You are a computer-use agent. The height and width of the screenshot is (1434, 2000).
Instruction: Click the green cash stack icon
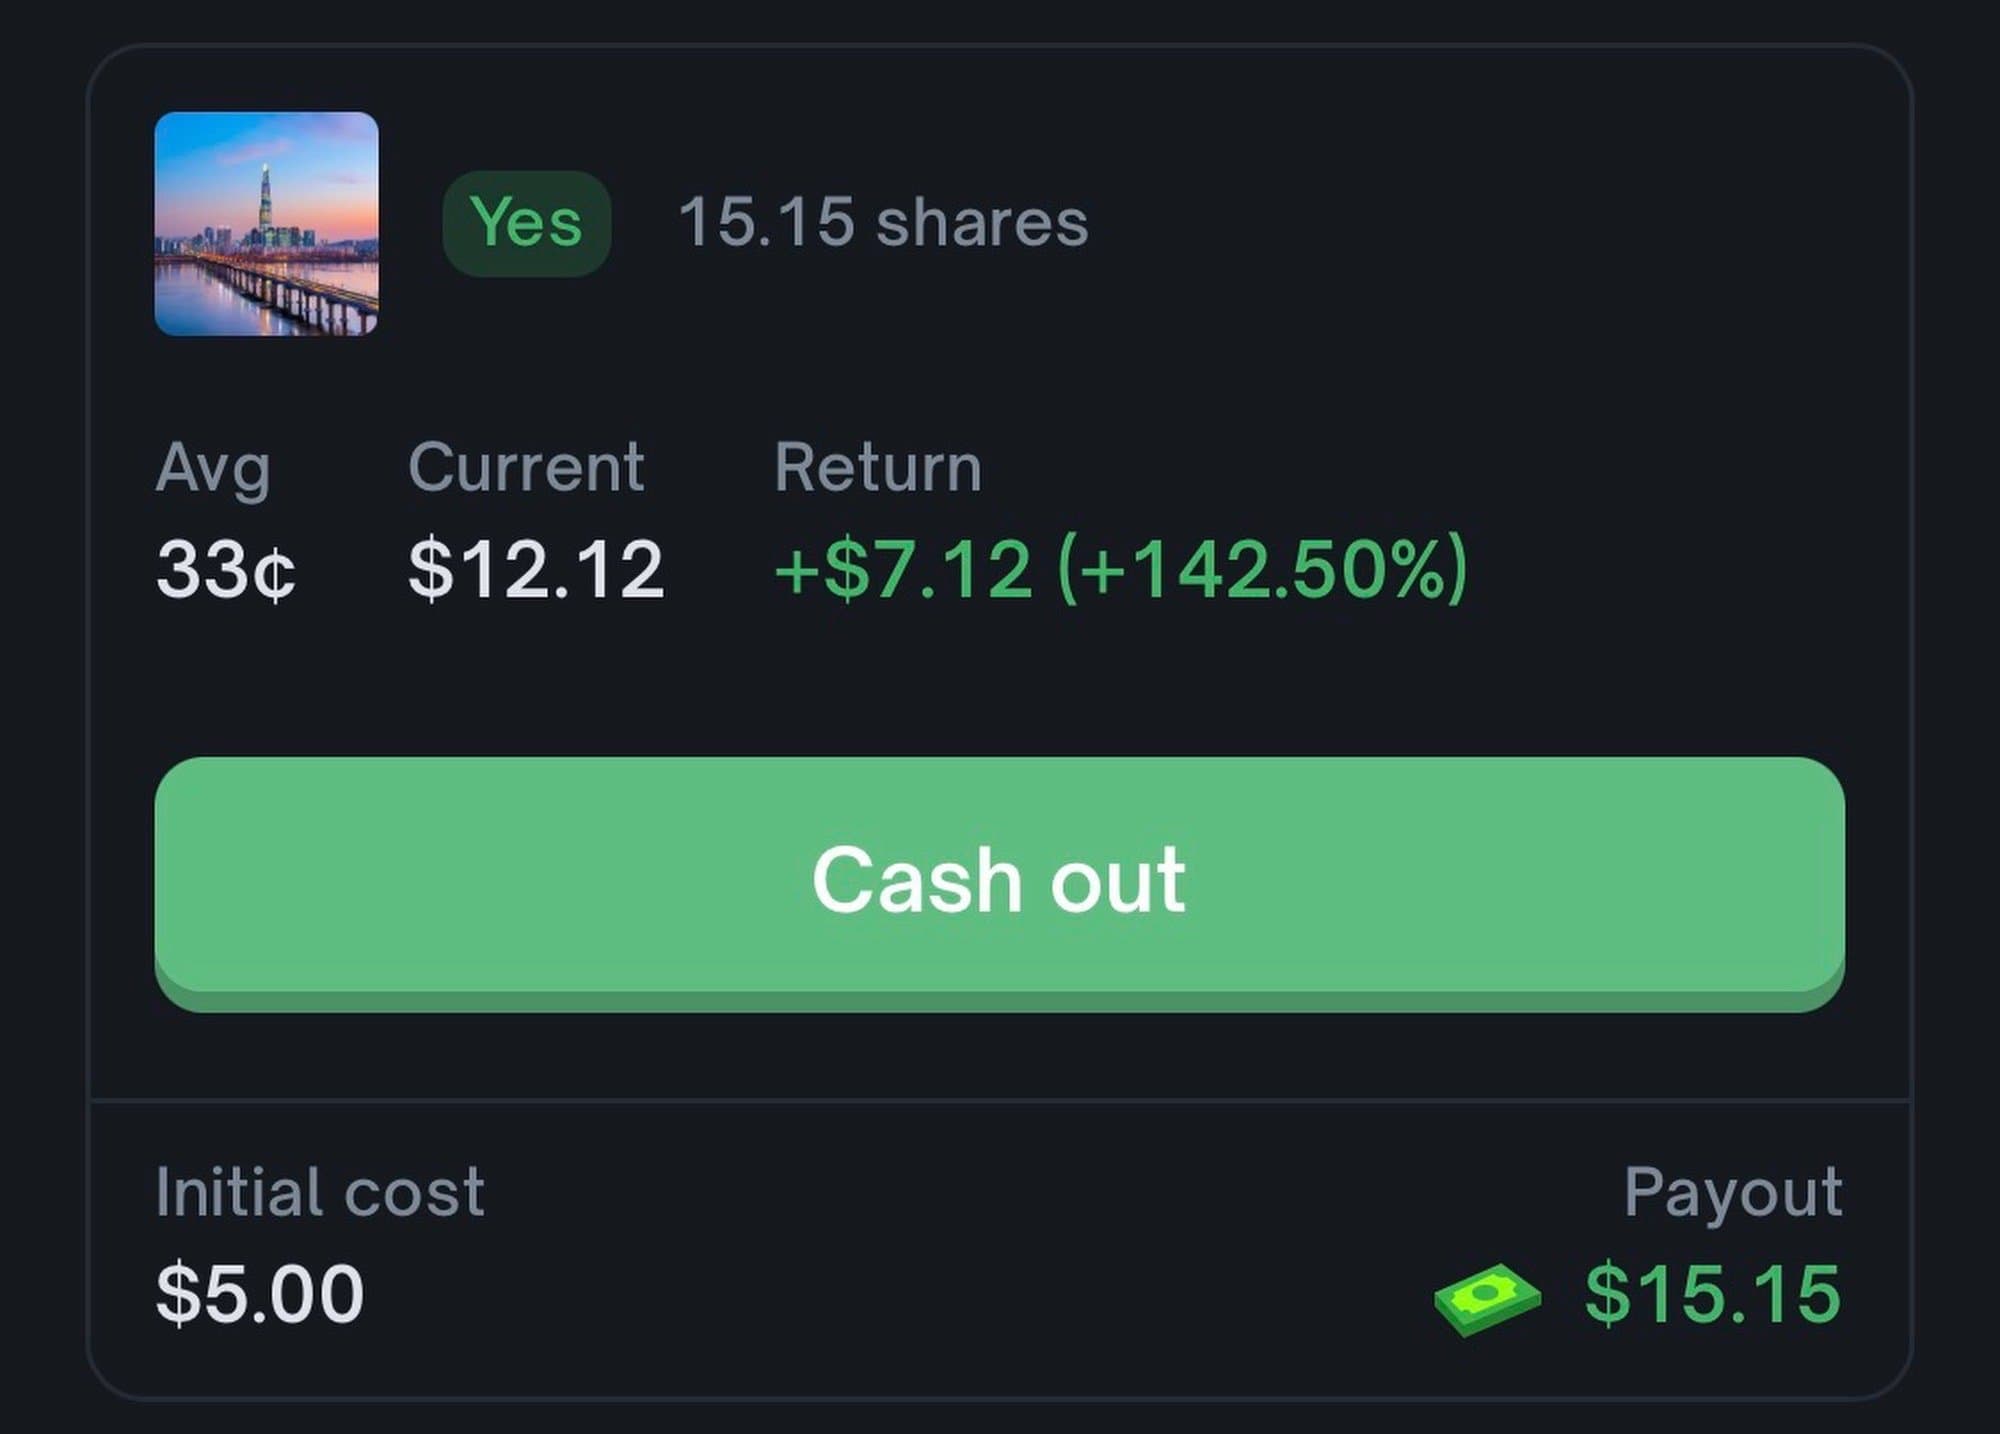(x=1487, y=1298)
